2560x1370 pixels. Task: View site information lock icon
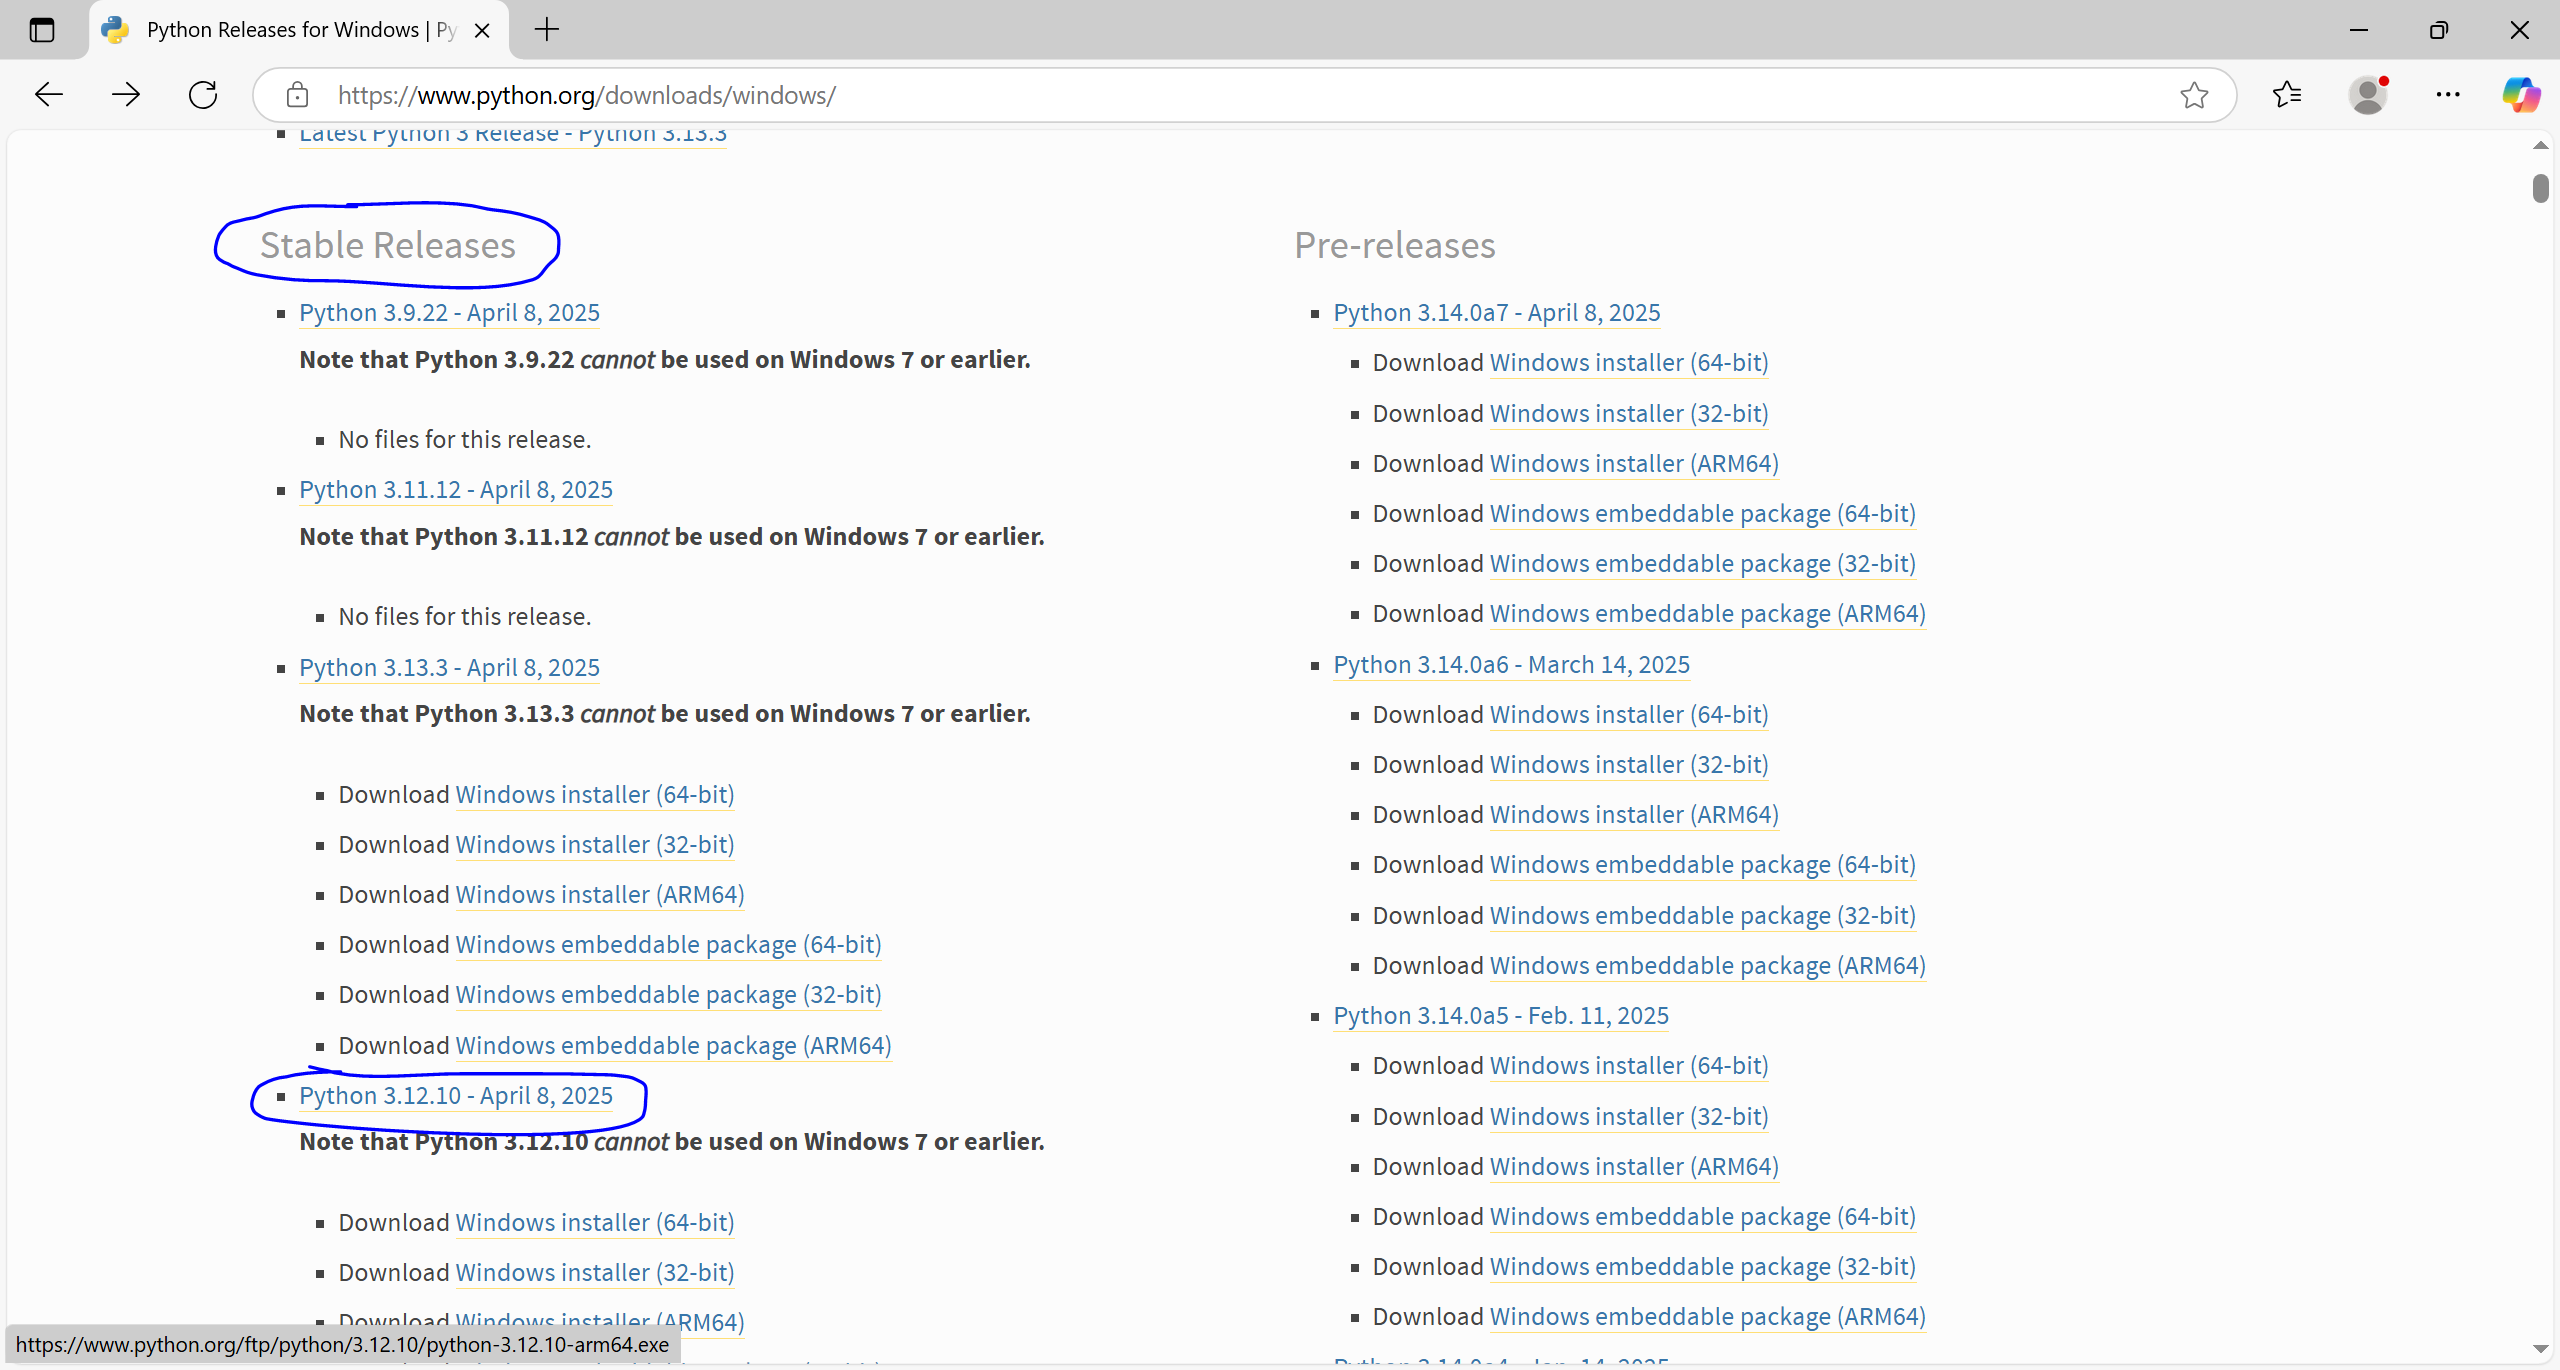(297, 95)
